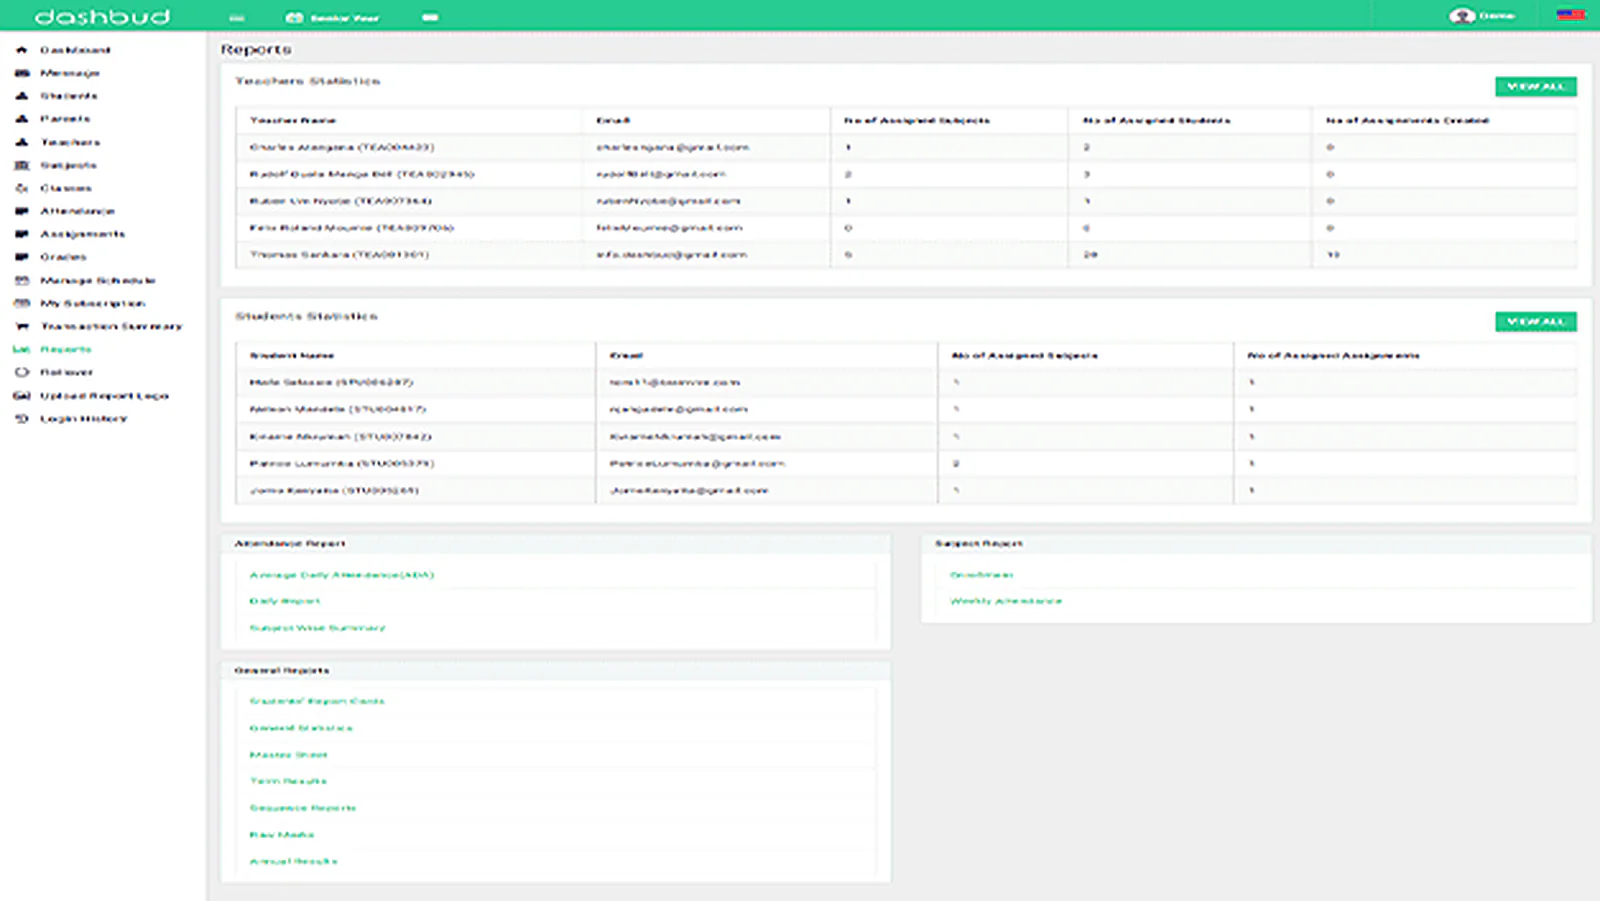The height and width of the screenshot is (901, 1600).
Task: Click the Subjects icon in sidebar
Action: coord(22,165)
